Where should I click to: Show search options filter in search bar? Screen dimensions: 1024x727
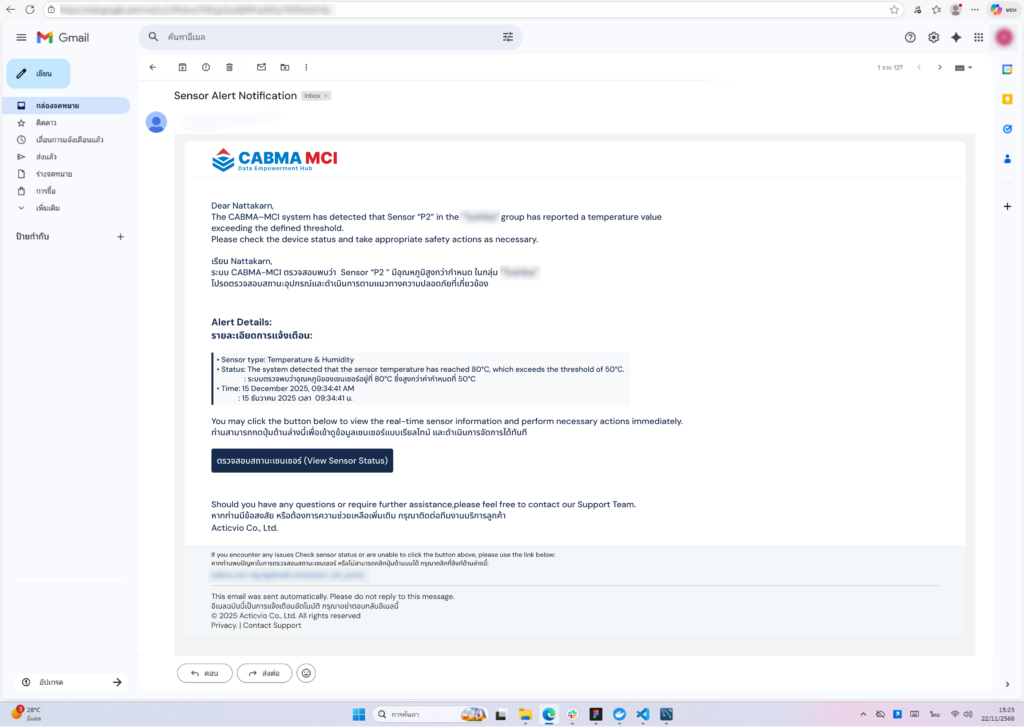tap(508, 37)
